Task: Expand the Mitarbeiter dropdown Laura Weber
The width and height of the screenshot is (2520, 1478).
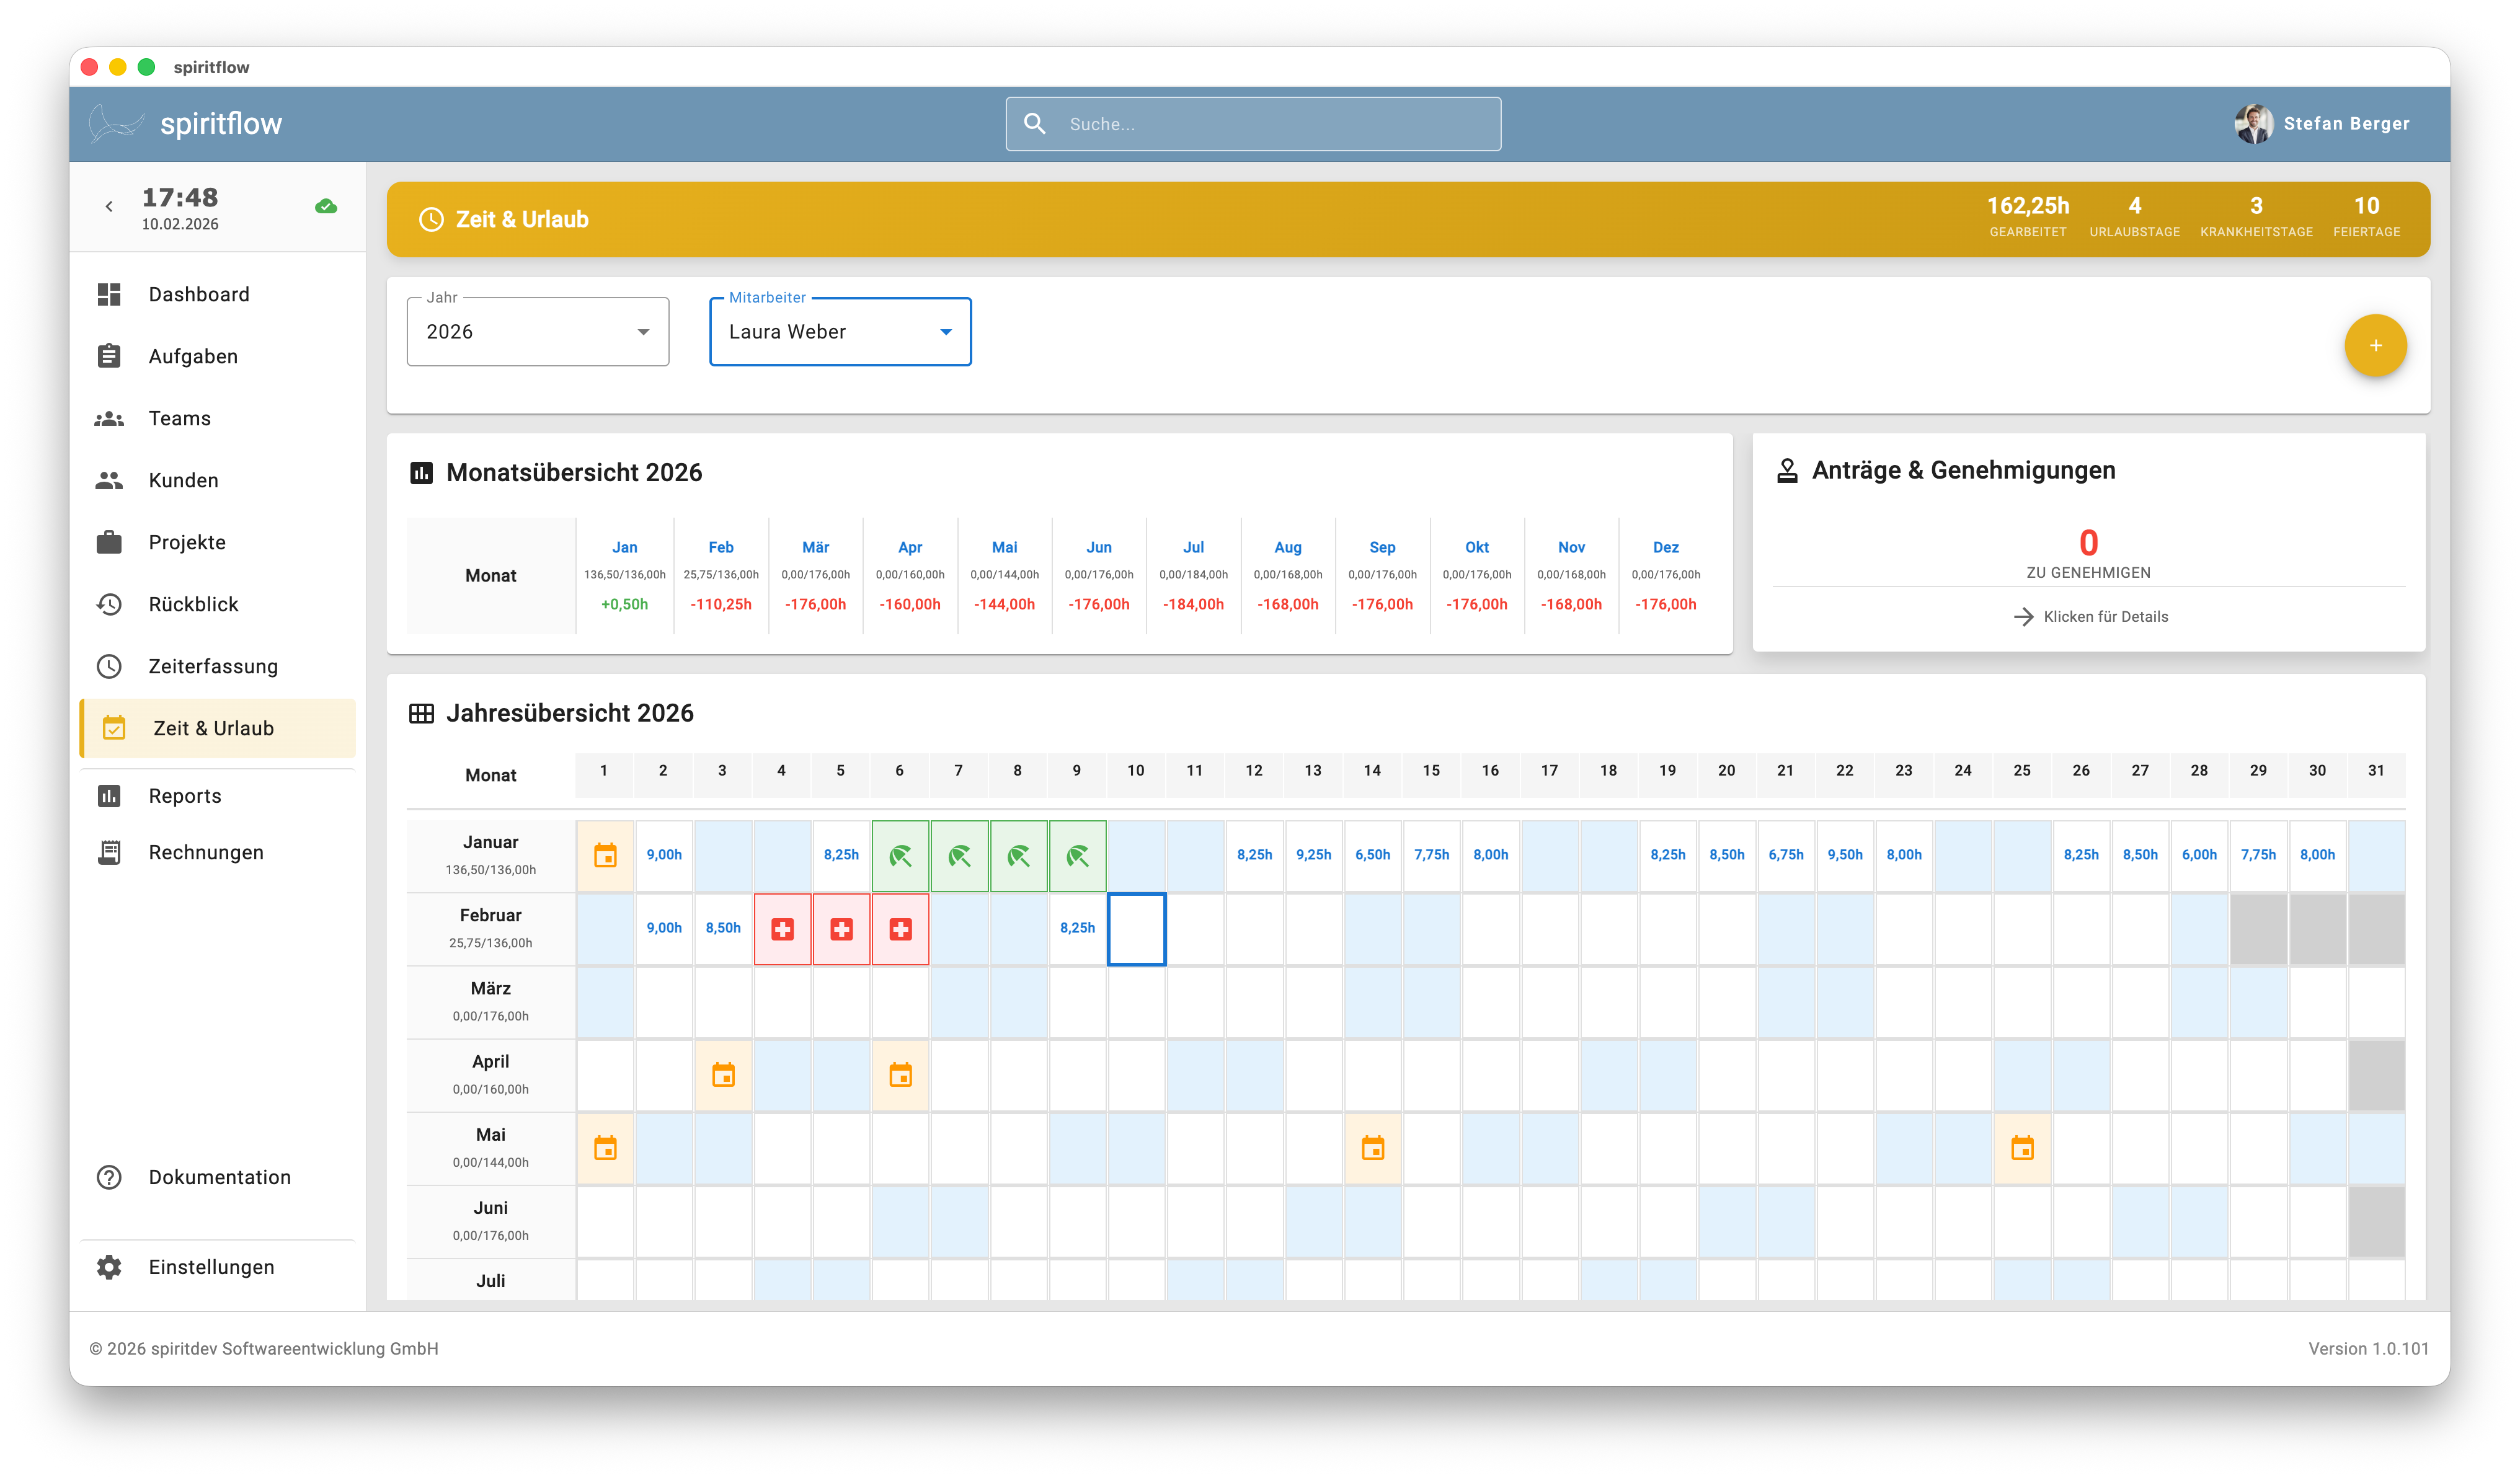Action: click(x=840, y=332)
